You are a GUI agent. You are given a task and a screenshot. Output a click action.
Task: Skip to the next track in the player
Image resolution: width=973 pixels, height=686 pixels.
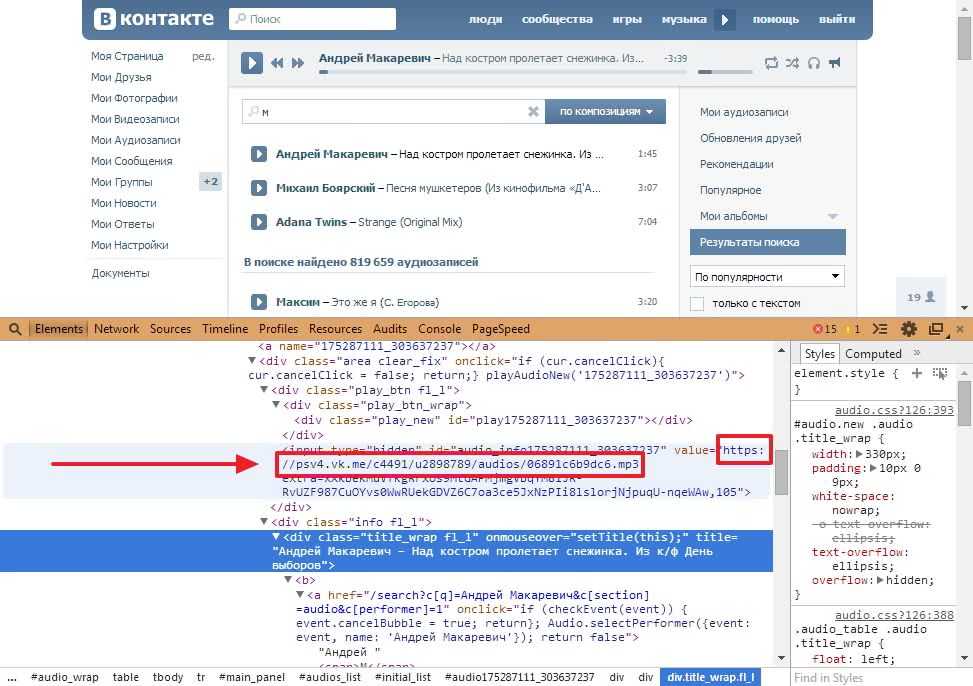tap(298, 63)
